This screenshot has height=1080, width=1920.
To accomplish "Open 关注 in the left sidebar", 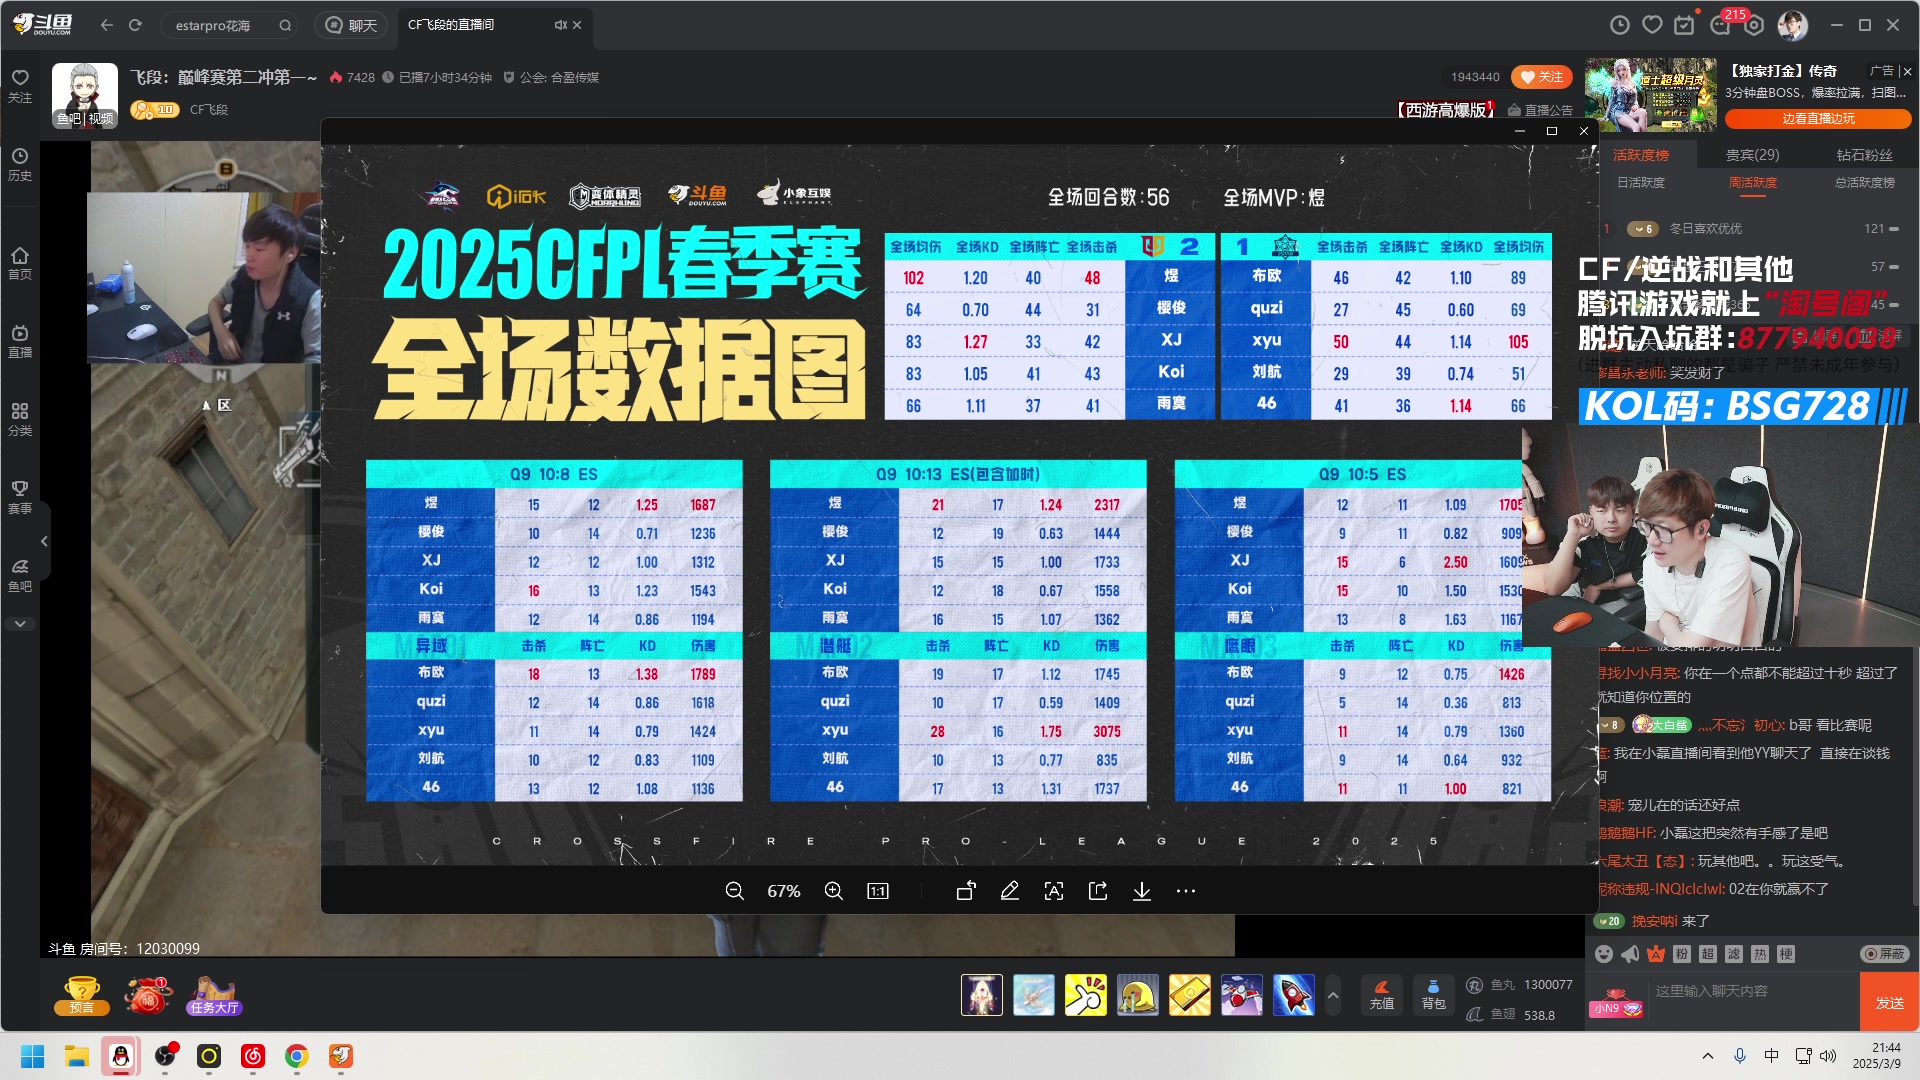I will (x=20, y=86).
